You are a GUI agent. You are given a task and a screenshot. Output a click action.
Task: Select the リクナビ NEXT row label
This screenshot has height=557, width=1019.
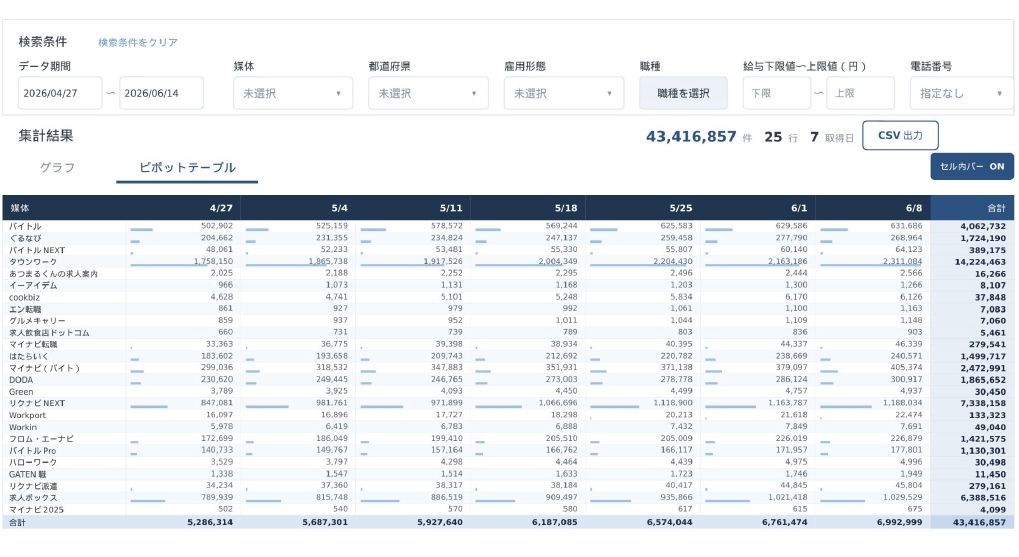tap(37, 403)
